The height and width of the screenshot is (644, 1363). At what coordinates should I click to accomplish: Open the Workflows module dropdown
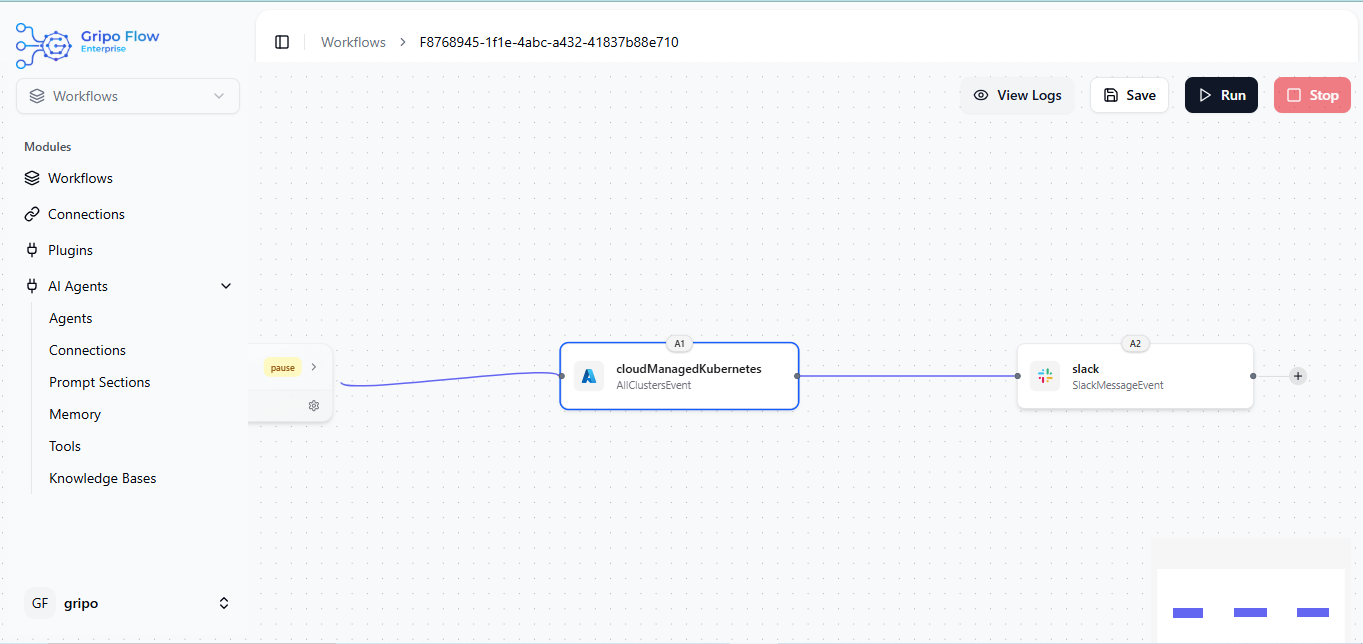point(128,96)
